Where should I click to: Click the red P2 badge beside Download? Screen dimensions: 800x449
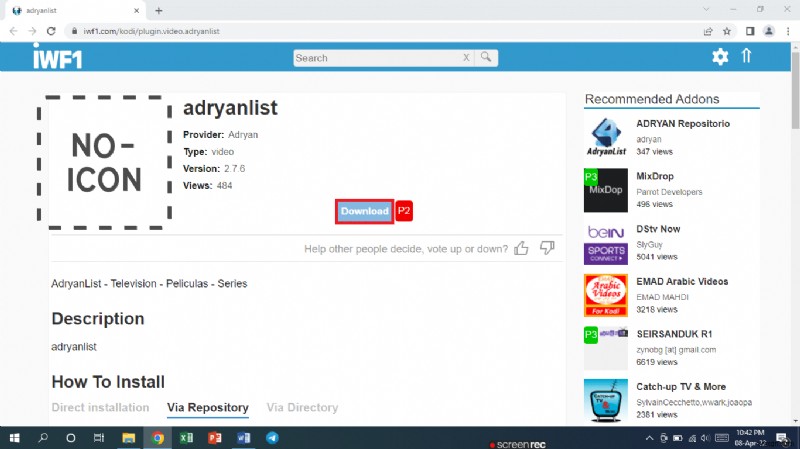[x=404, y=211]
